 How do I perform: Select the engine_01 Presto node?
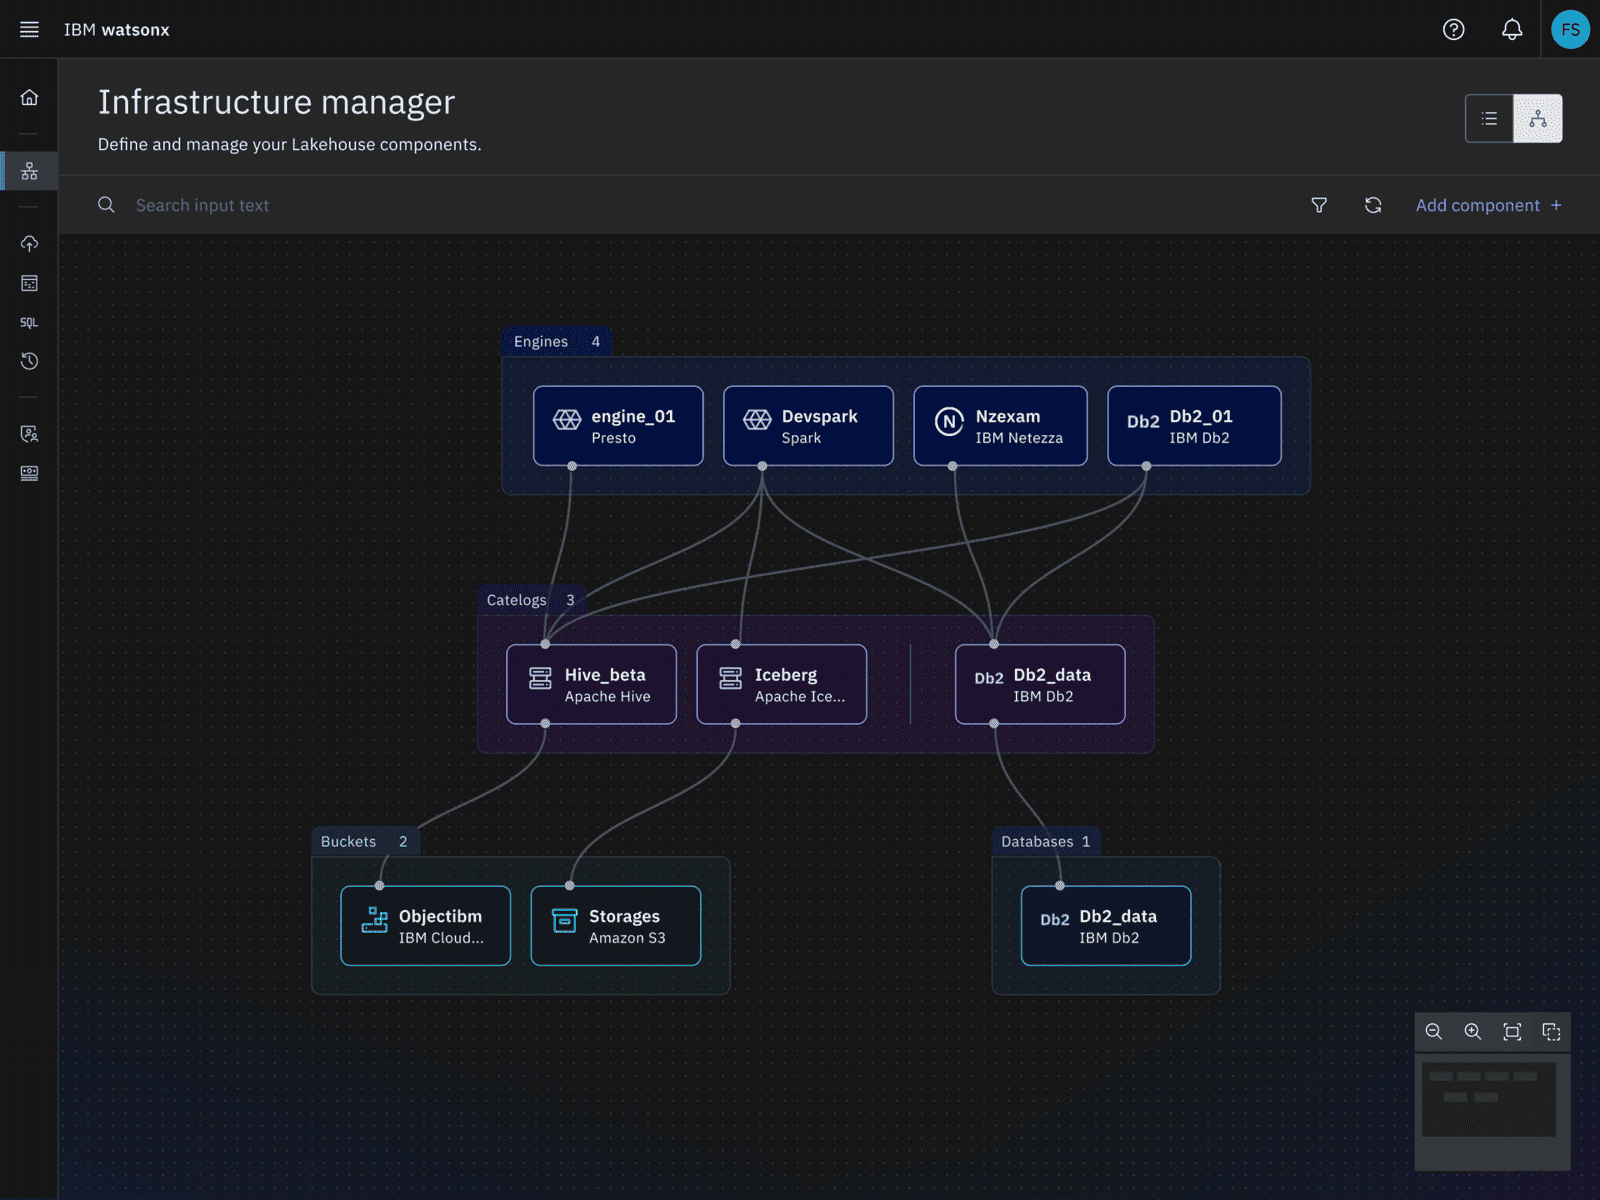click(618, 426)
